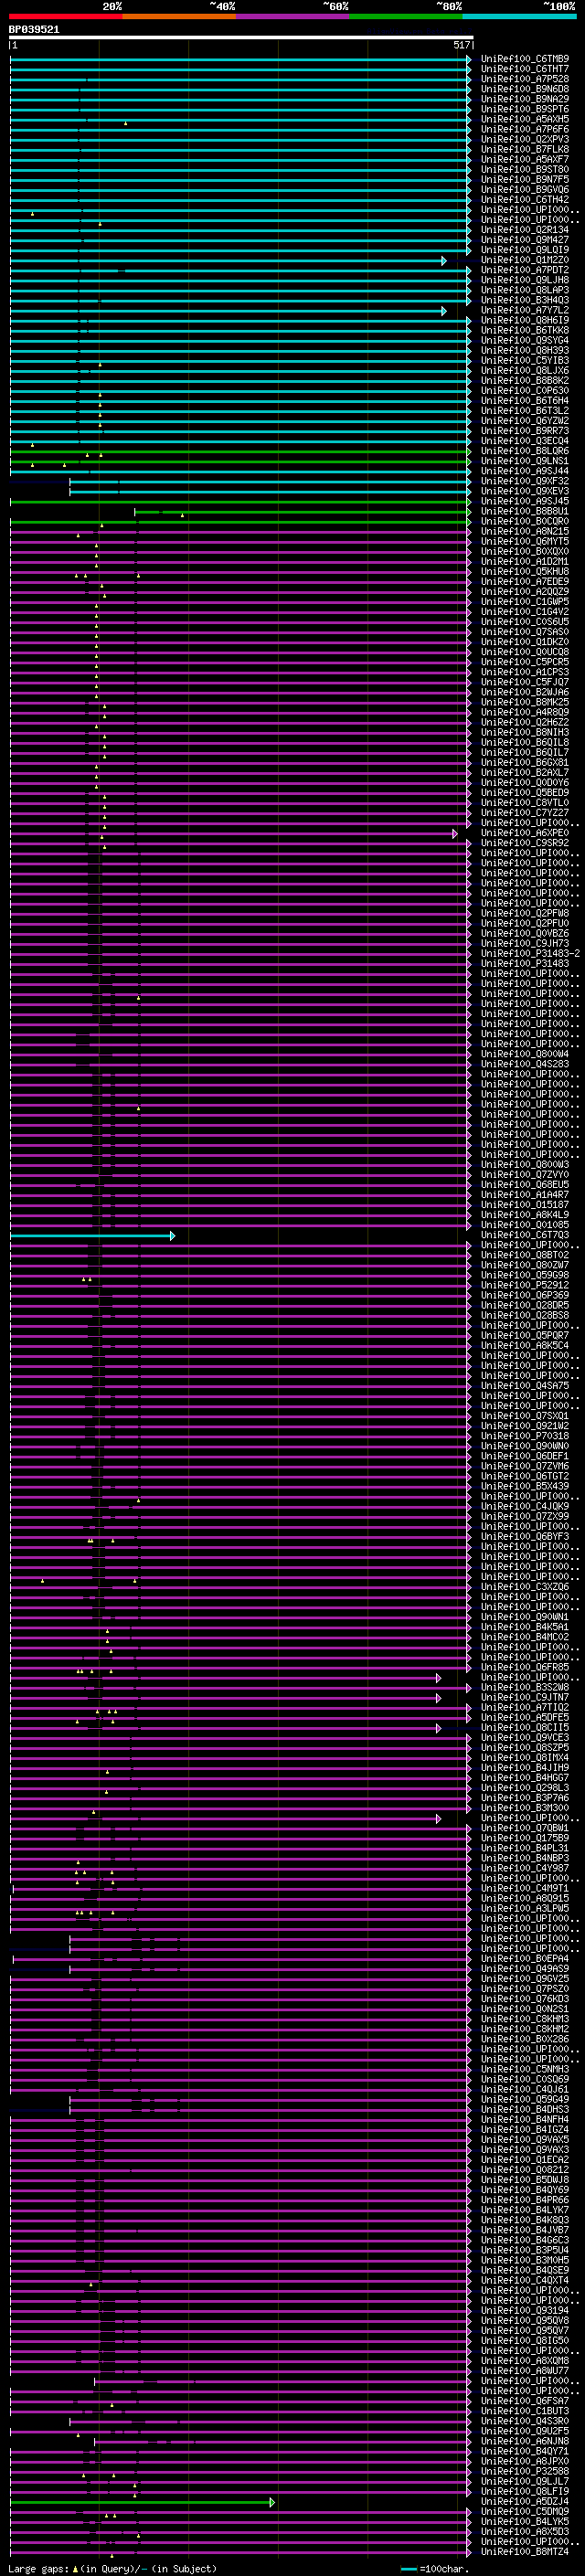Screen dimensions: 585x2576
Task: Select UniRef100_B0CQR0 hit
Action: click(x=525, y=521)
